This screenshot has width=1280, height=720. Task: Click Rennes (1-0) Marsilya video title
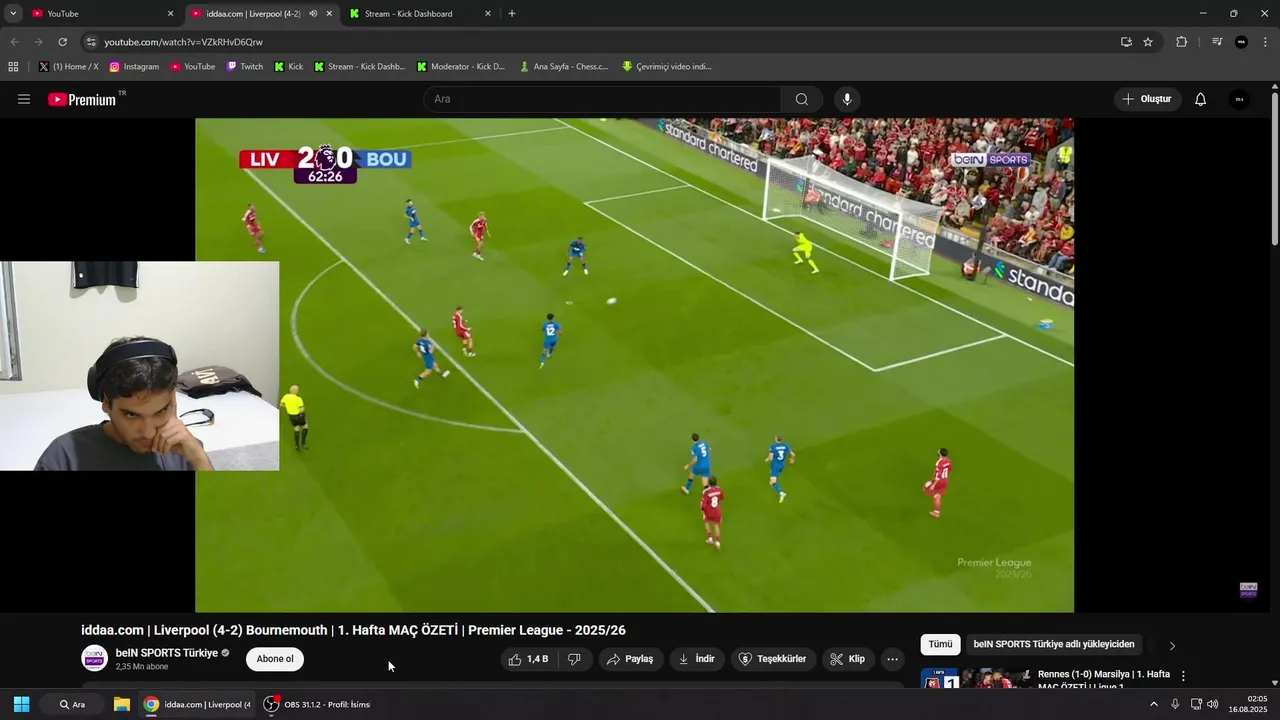click(1103, 679)
